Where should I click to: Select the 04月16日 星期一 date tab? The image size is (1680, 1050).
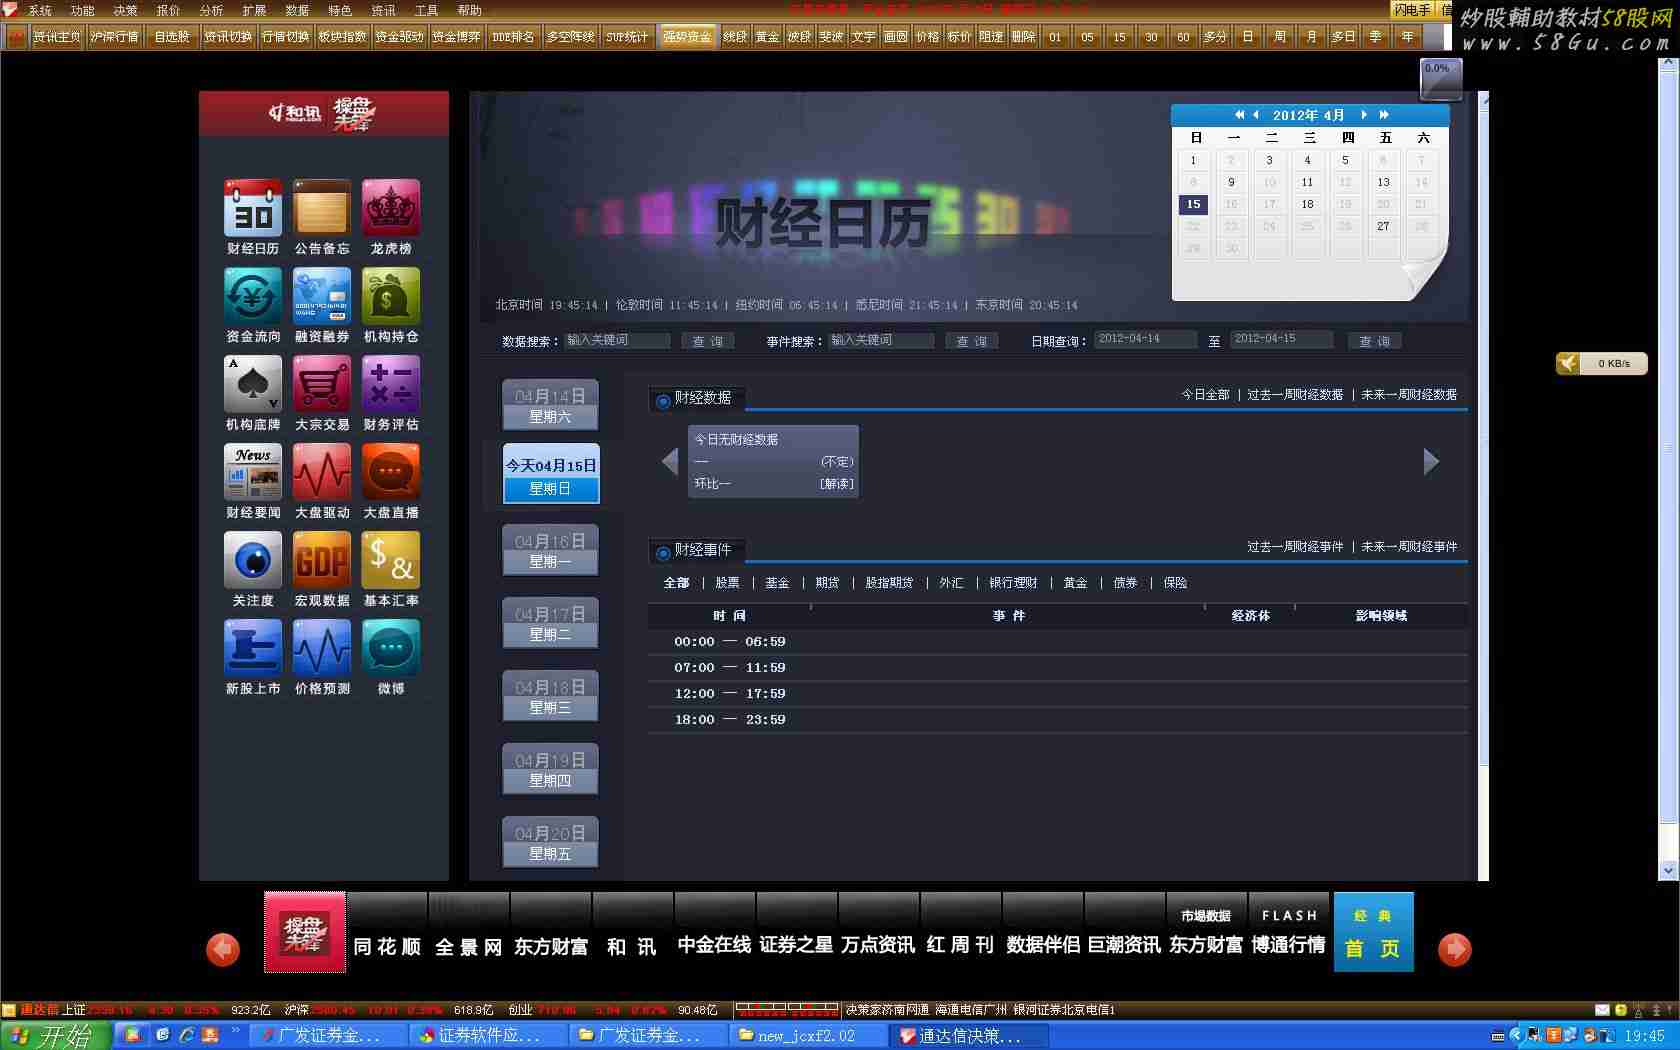pos(550,550)
